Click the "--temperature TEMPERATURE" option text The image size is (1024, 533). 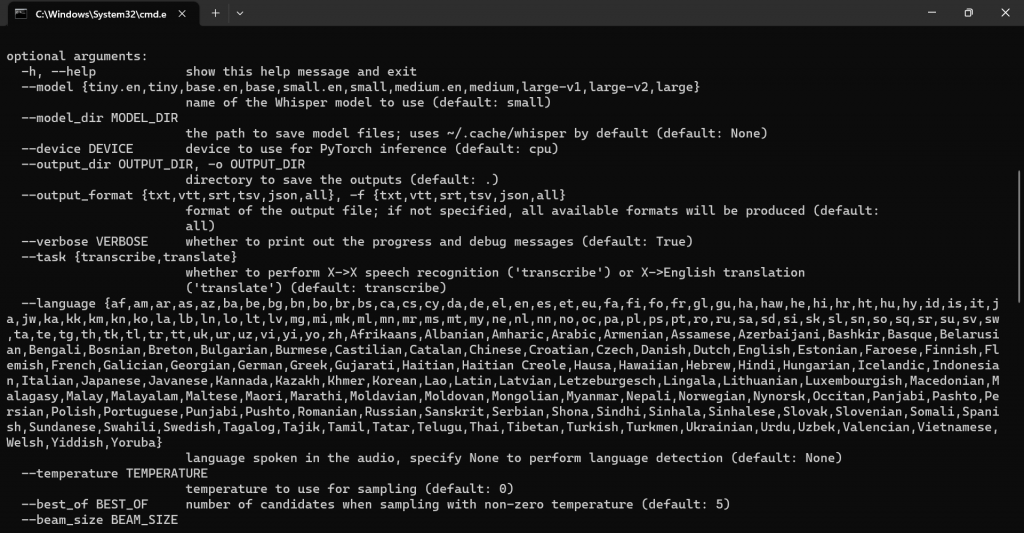point(114,474)
